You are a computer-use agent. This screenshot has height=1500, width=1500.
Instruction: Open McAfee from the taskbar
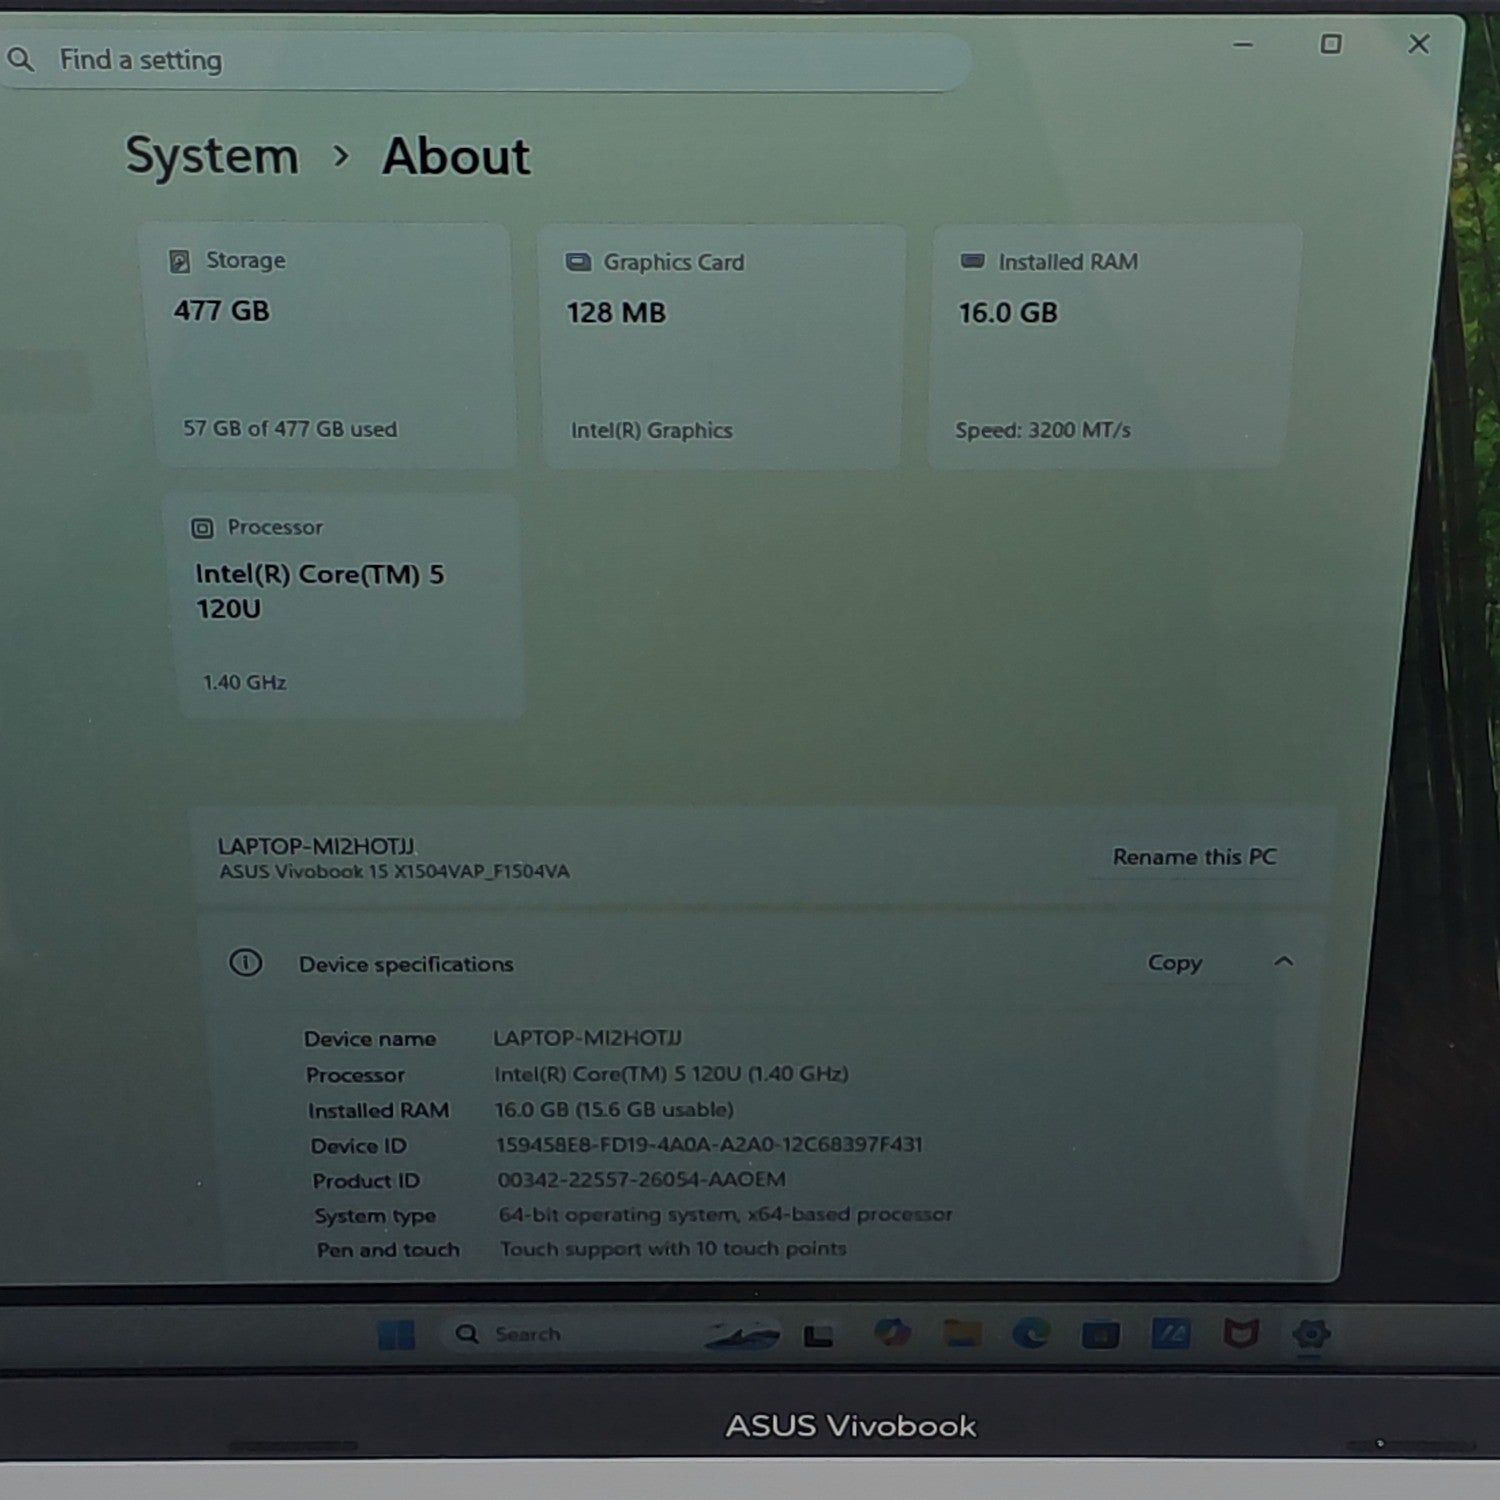[x=1240, y=1334]
